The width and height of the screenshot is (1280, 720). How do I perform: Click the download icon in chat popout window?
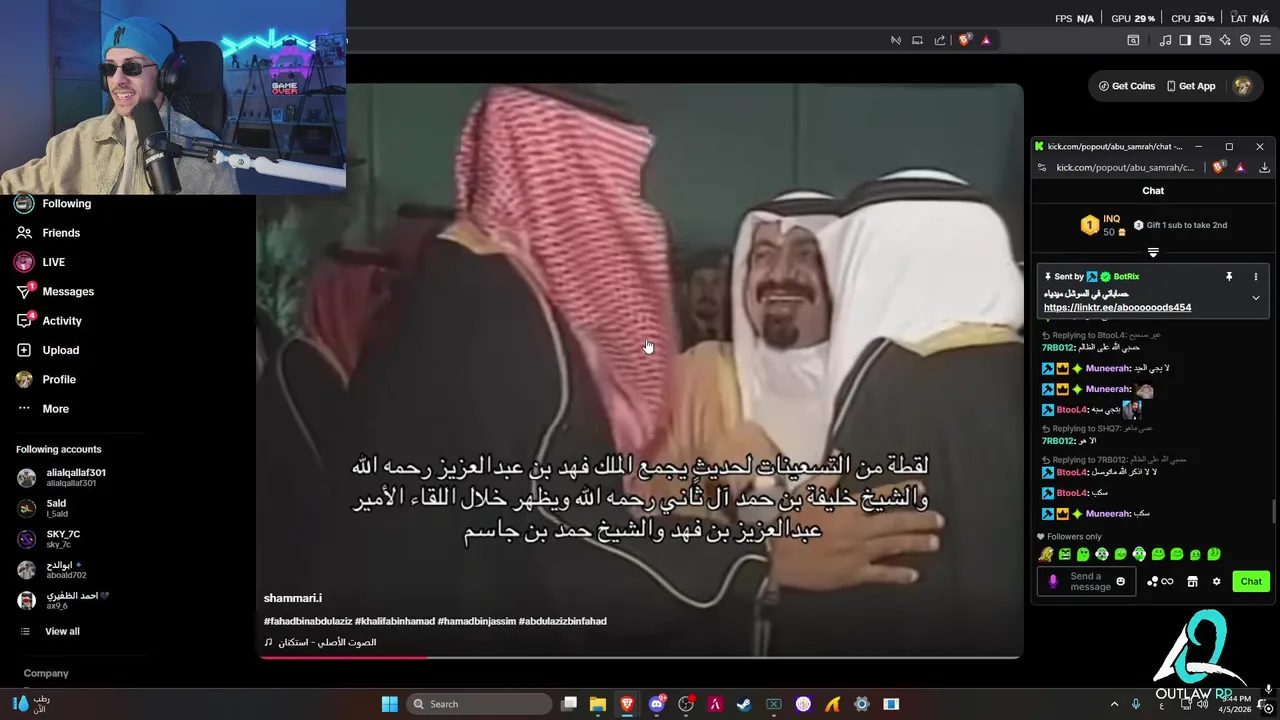(1264, 168)
